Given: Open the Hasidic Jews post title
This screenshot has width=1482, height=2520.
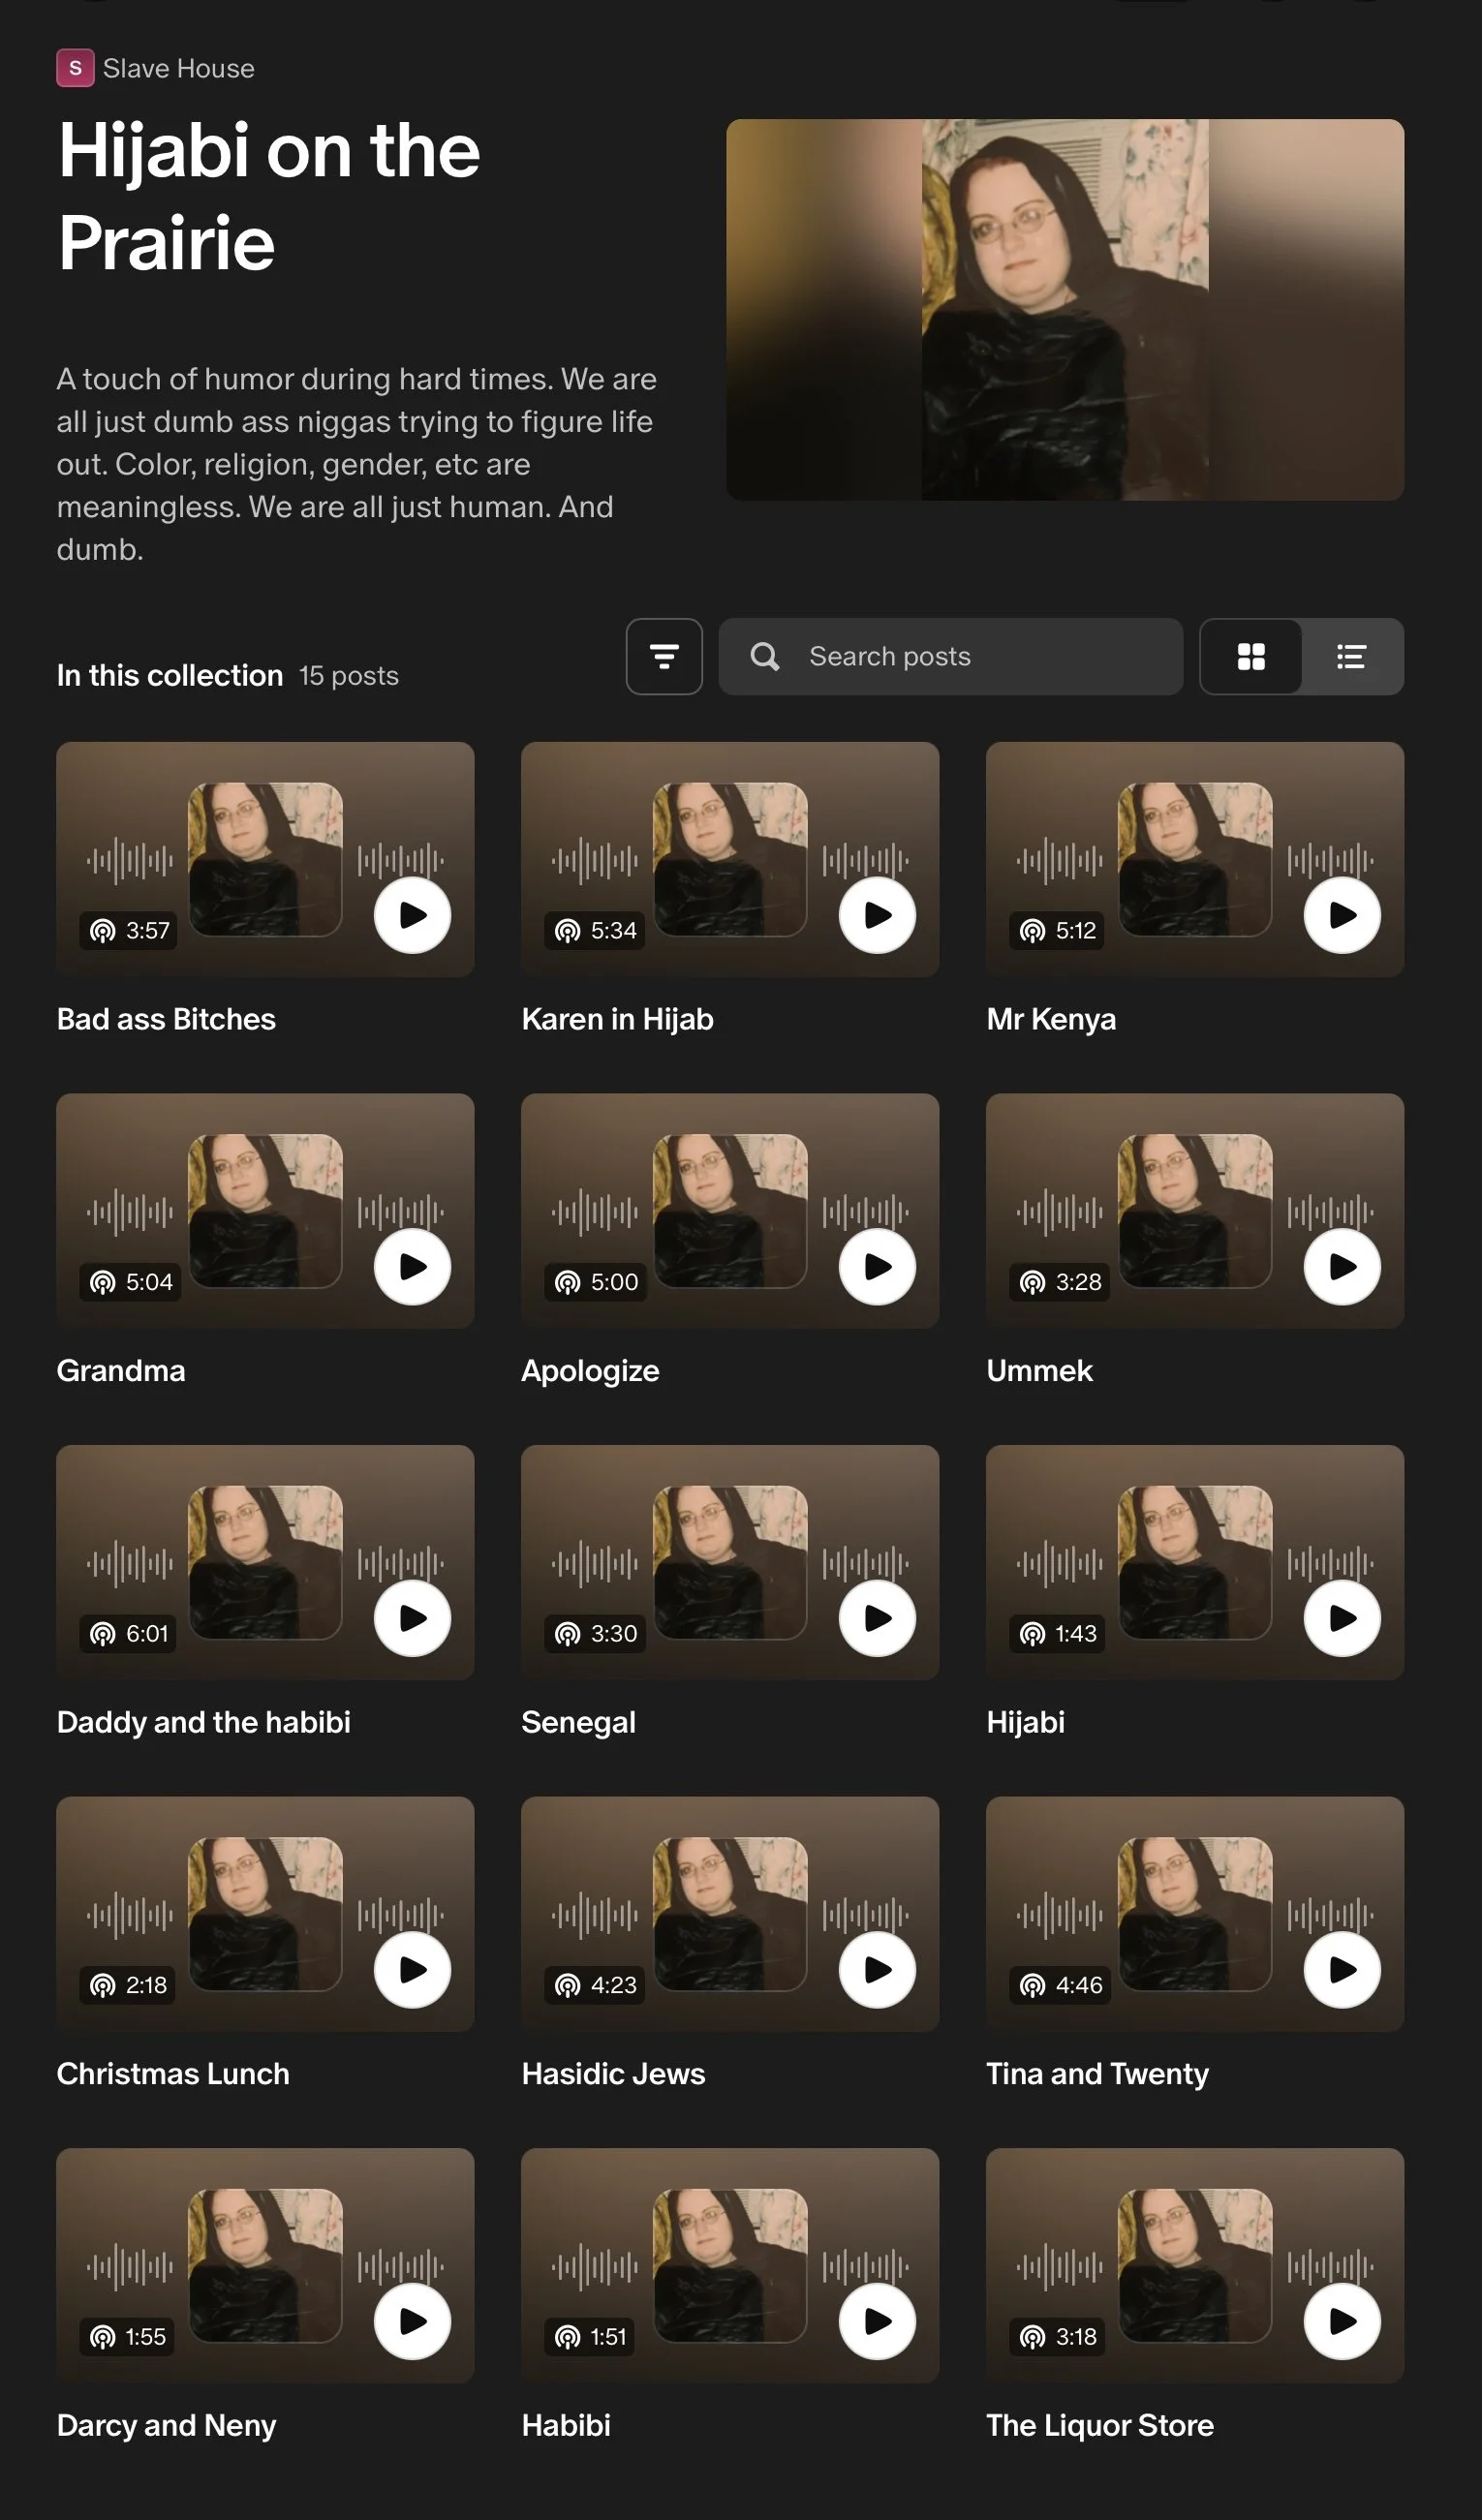Looking at the screenshot, I should [613, 2074].
